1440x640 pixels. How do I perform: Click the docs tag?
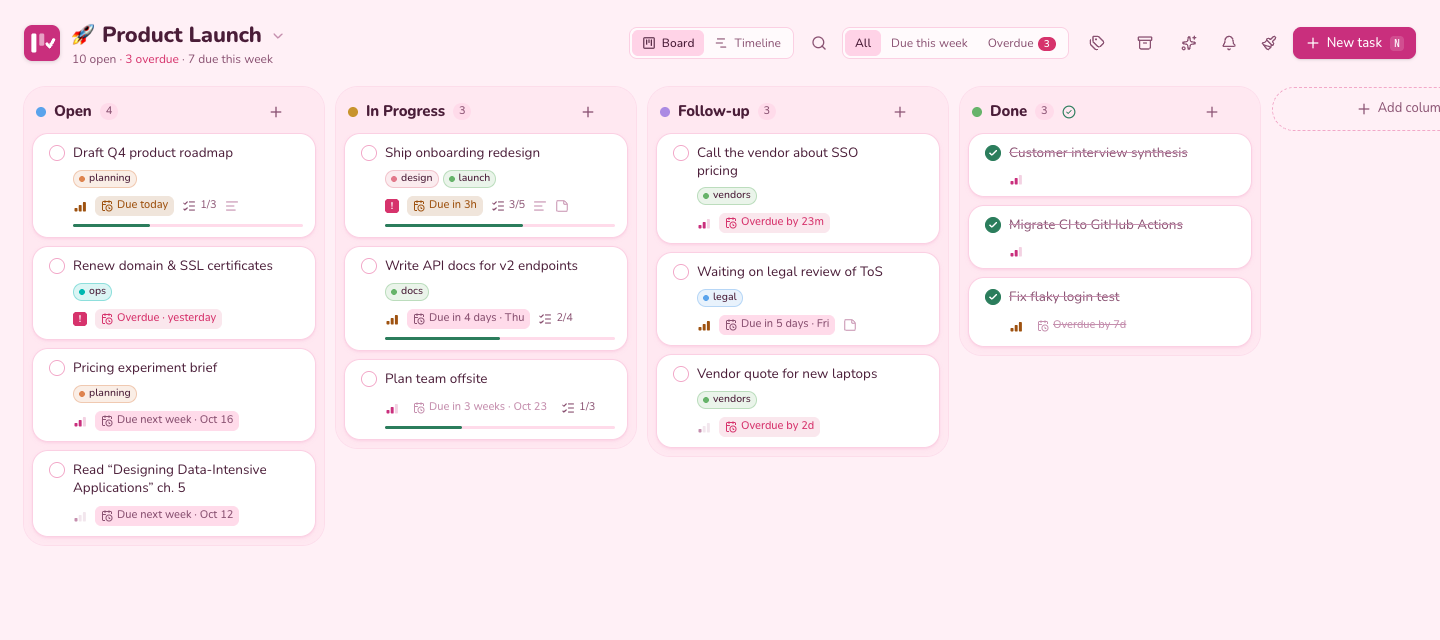[407, 292]
